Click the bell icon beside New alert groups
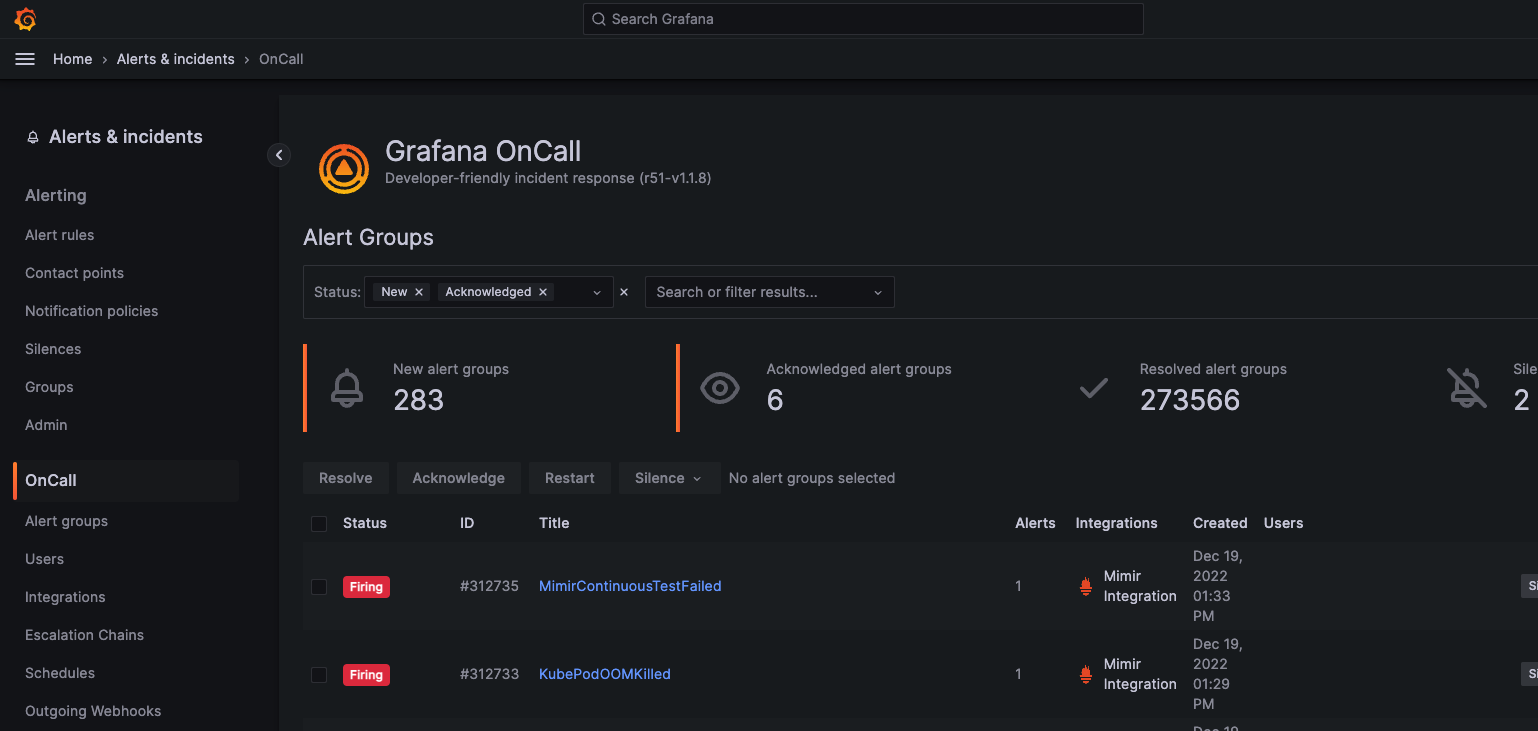1538x731 pixels. click(x=346, y=387)
